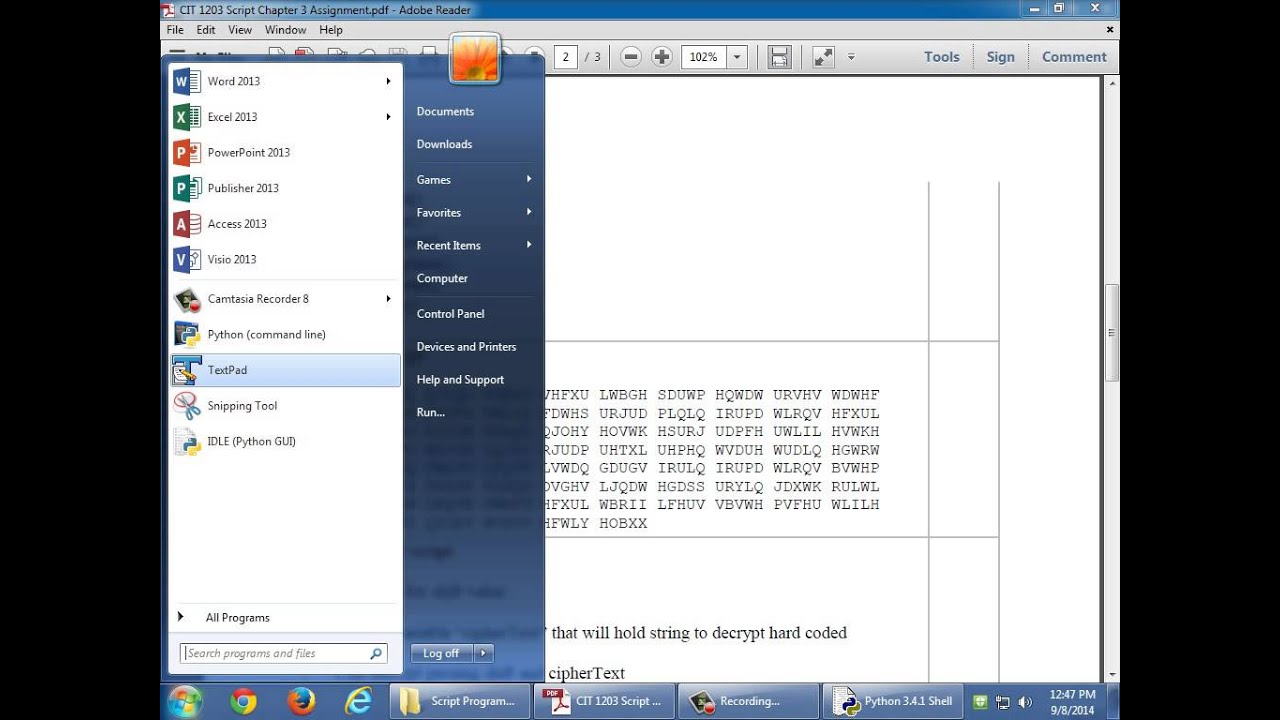Start IDLE (Python GUI)
Viewport: 1280px width, 720px height.
pos(285,441)
